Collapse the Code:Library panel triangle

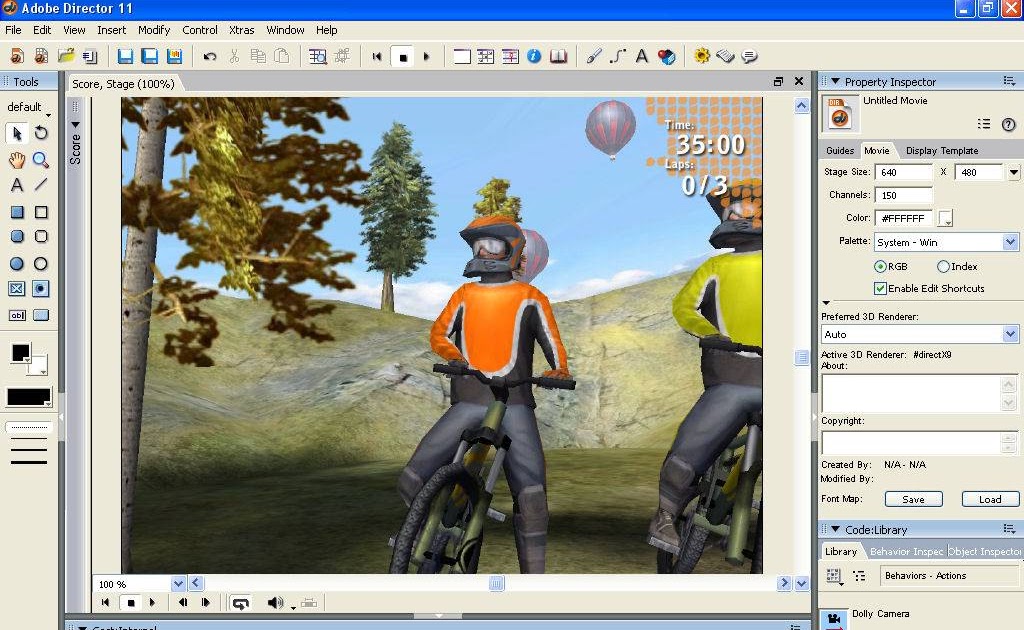[835, 529]
